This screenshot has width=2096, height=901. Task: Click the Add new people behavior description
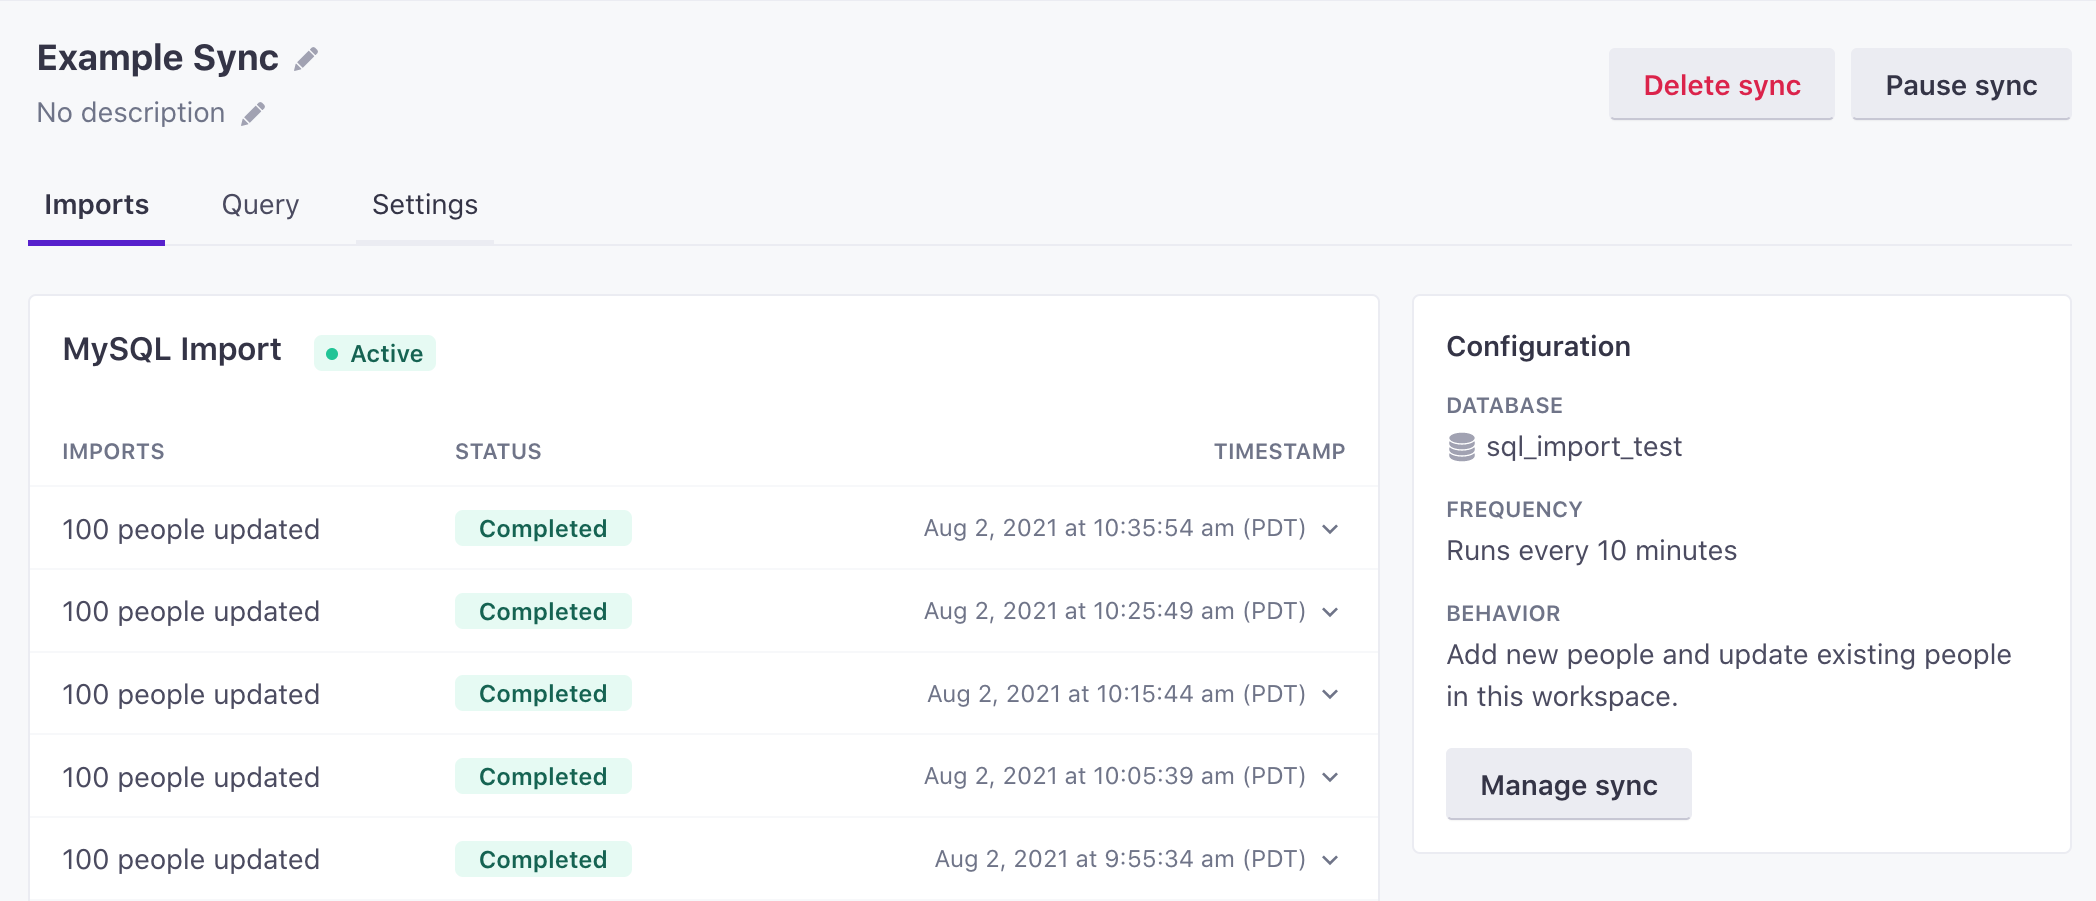[1729, 675]
